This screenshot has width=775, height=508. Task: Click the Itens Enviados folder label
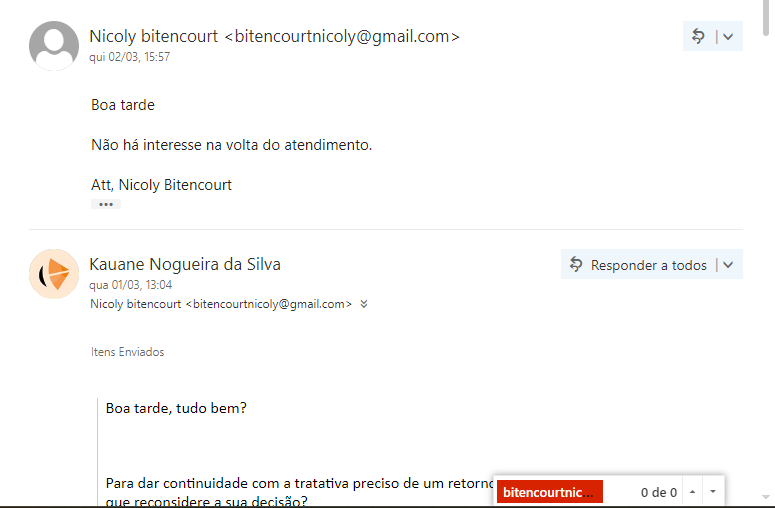[128, 352]
